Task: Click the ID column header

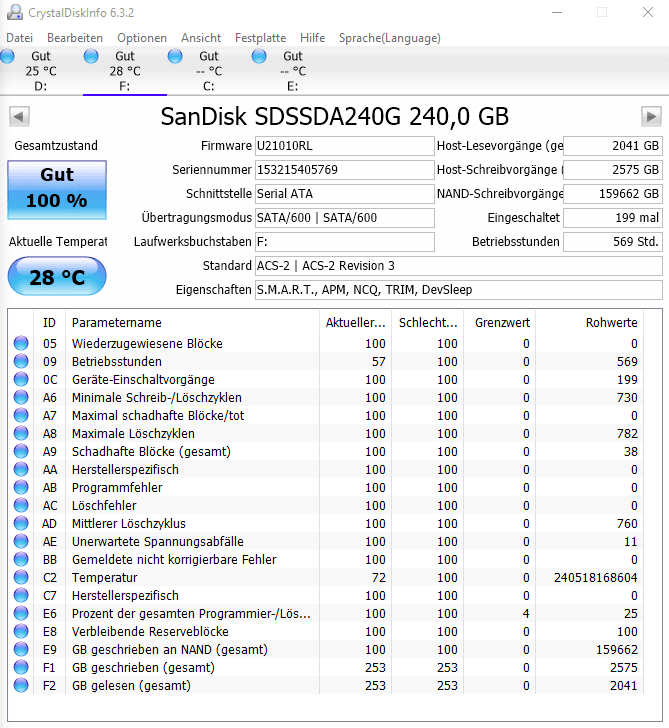Action: tap(49, 323)
